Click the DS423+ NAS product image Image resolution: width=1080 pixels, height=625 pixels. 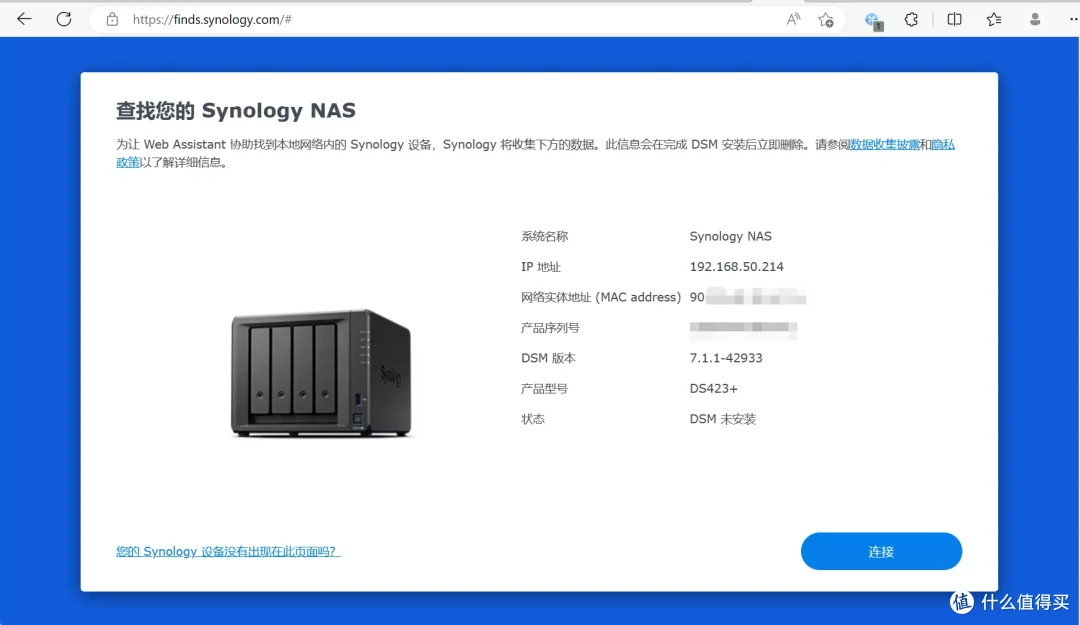click(x=322, y=375)
